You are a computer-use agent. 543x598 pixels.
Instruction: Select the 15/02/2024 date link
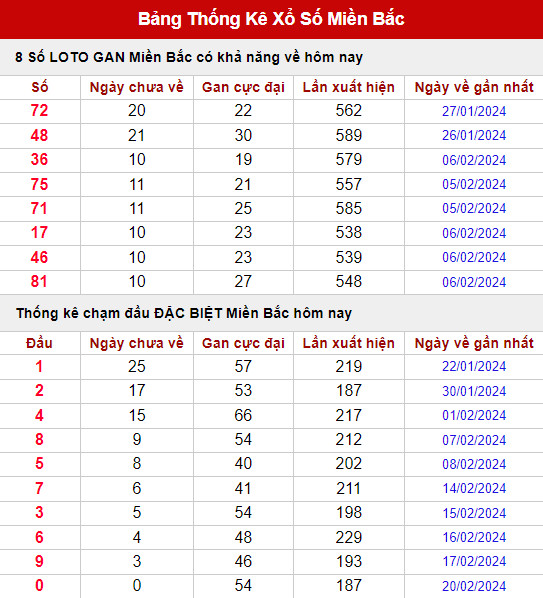474,513
